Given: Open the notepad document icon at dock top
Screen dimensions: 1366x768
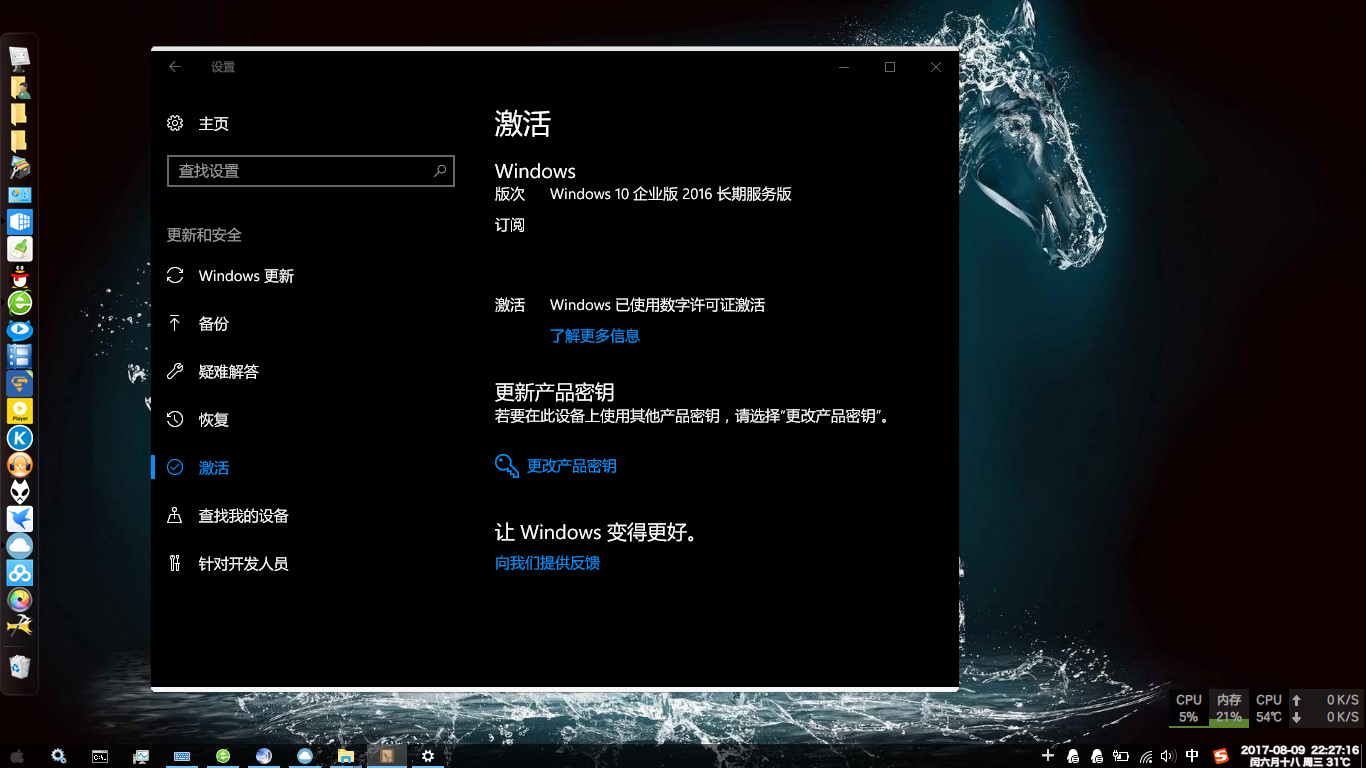Looking at the screenshot, I should [x=20, y=60].
